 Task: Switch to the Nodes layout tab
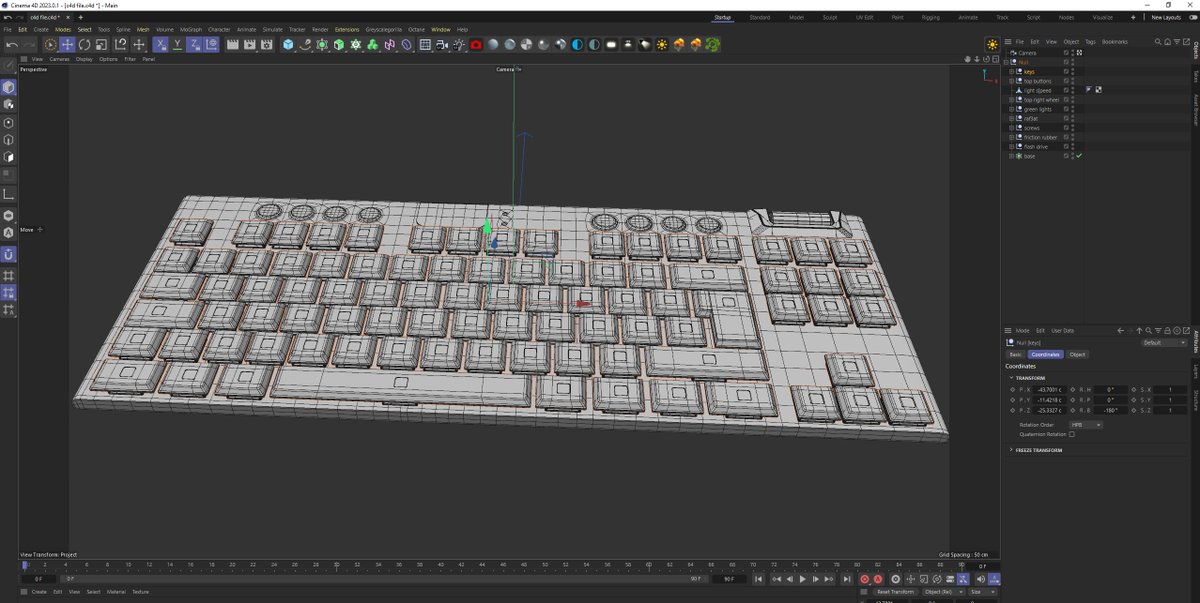tap(1066, 17)
